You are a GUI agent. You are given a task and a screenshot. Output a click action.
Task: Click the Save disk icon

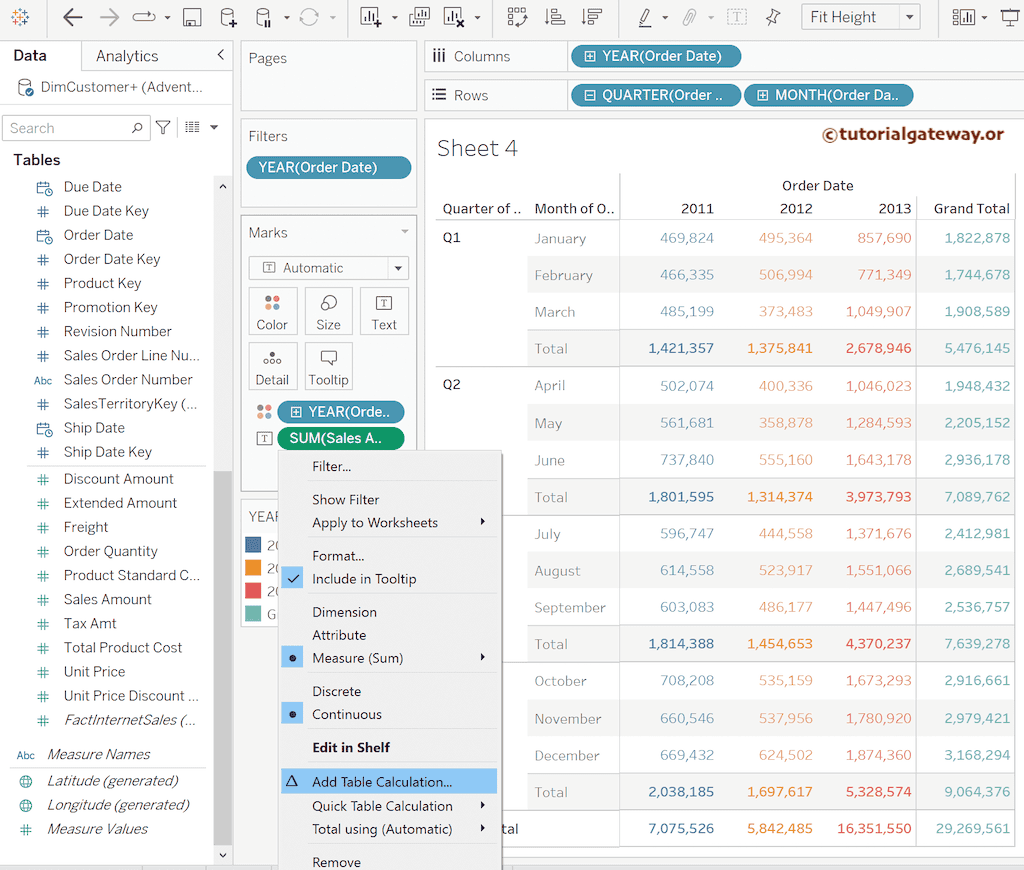click(x=191, y=17)
